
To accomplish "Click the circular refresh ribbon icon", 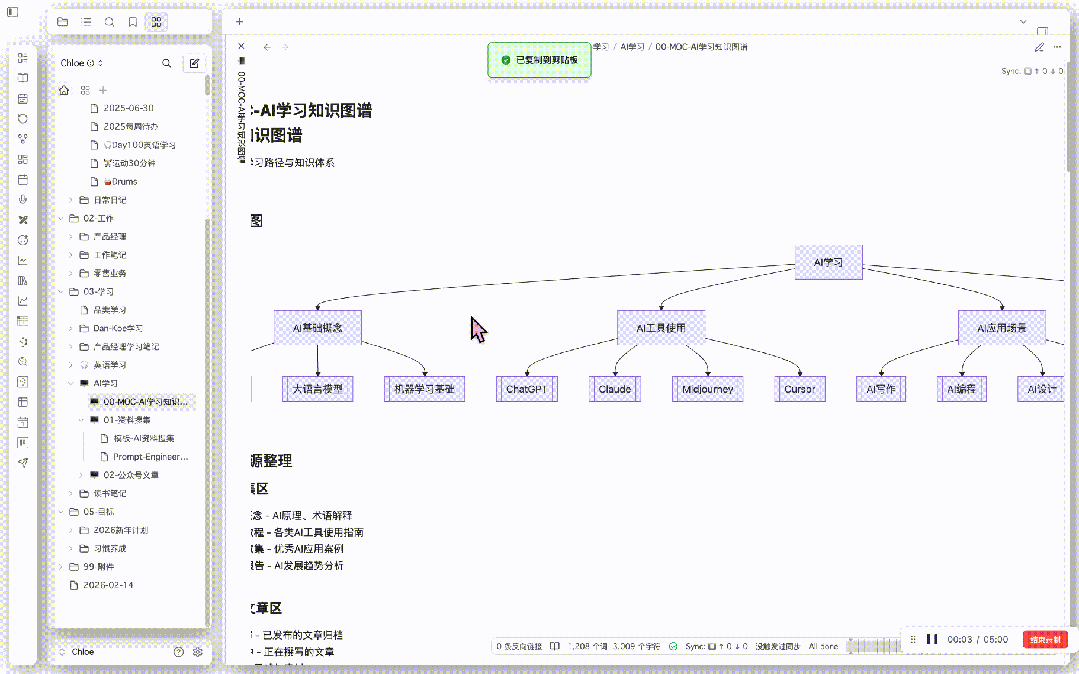I will (23, 118).
